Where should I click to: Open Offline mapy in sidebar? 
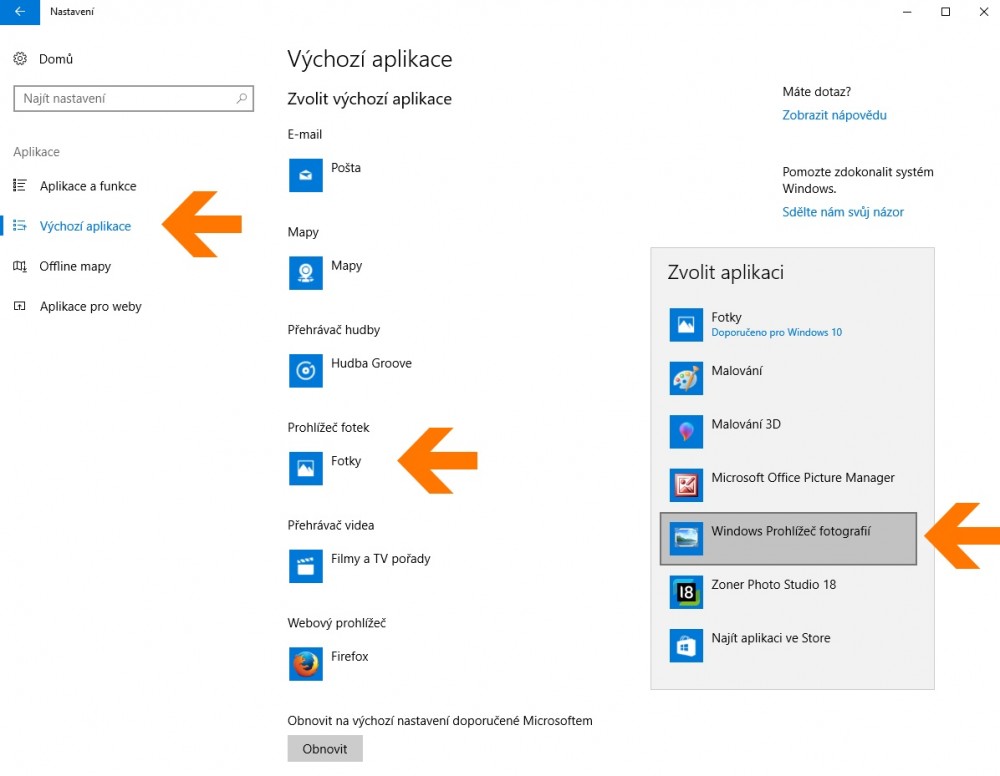pyautogui.click(x=75, y=266)
